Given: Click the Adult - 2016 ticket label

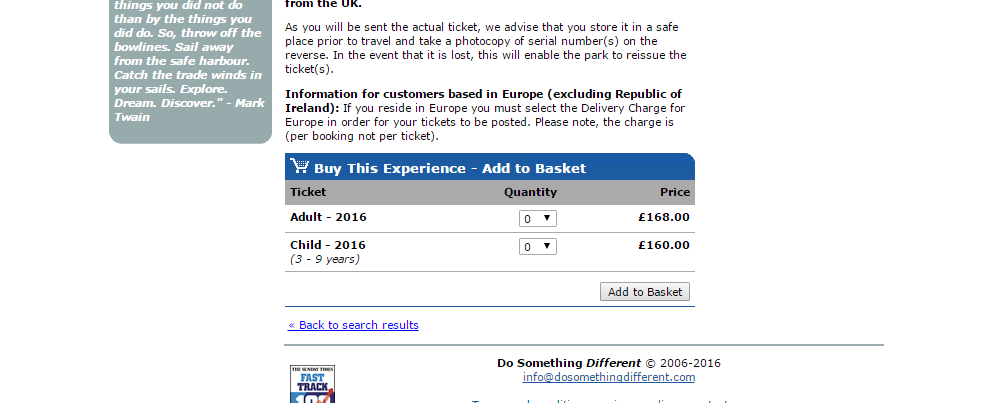Looking at the screenshot, I should click(328, 217).
